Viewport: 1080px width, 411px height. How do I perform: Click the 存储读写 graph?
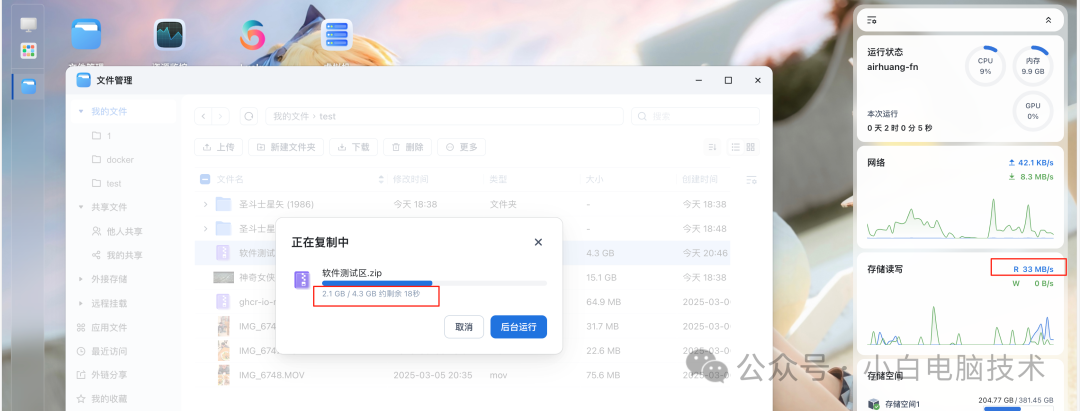960,324
